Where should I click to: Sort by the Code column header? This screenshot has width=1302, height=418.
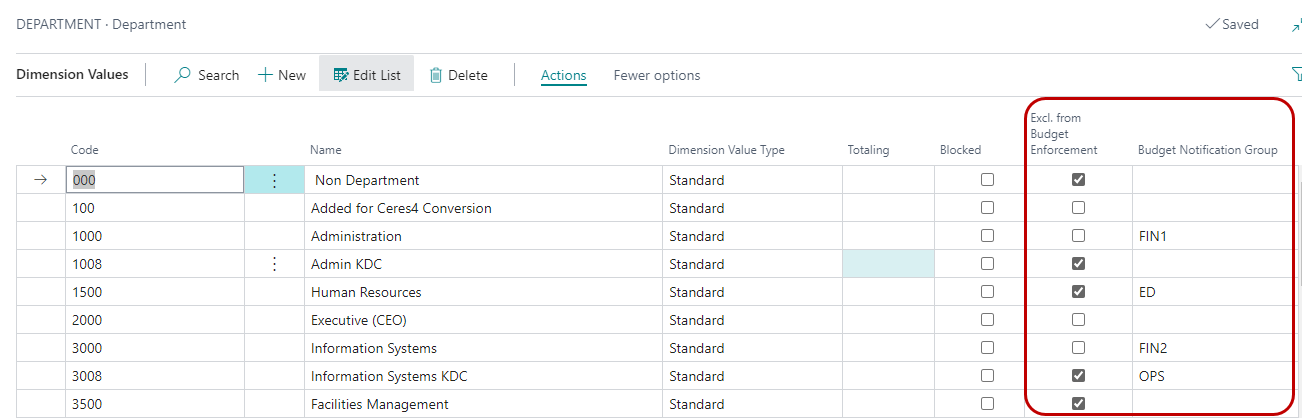85,150
